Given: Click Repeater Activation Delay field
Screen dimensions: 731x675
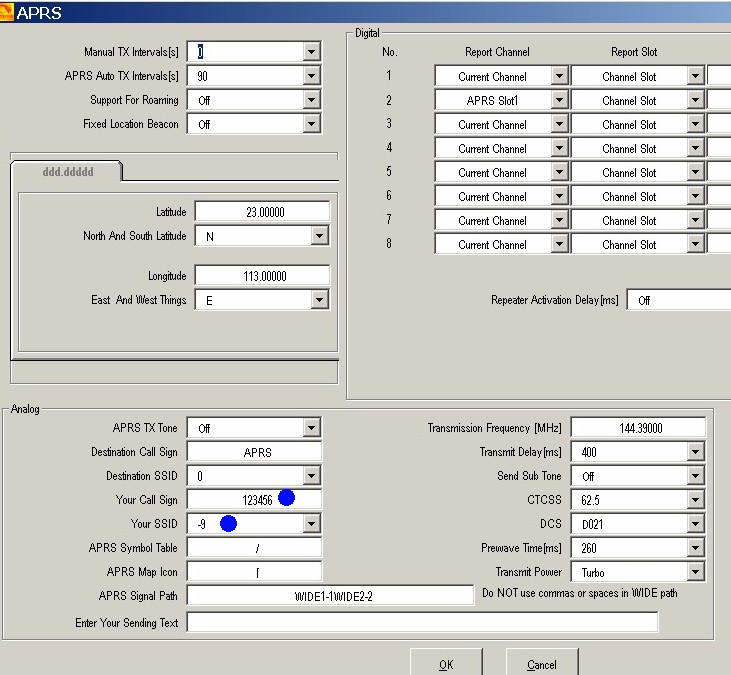Looking at the screenshot, I should click(x=679, y=300).
